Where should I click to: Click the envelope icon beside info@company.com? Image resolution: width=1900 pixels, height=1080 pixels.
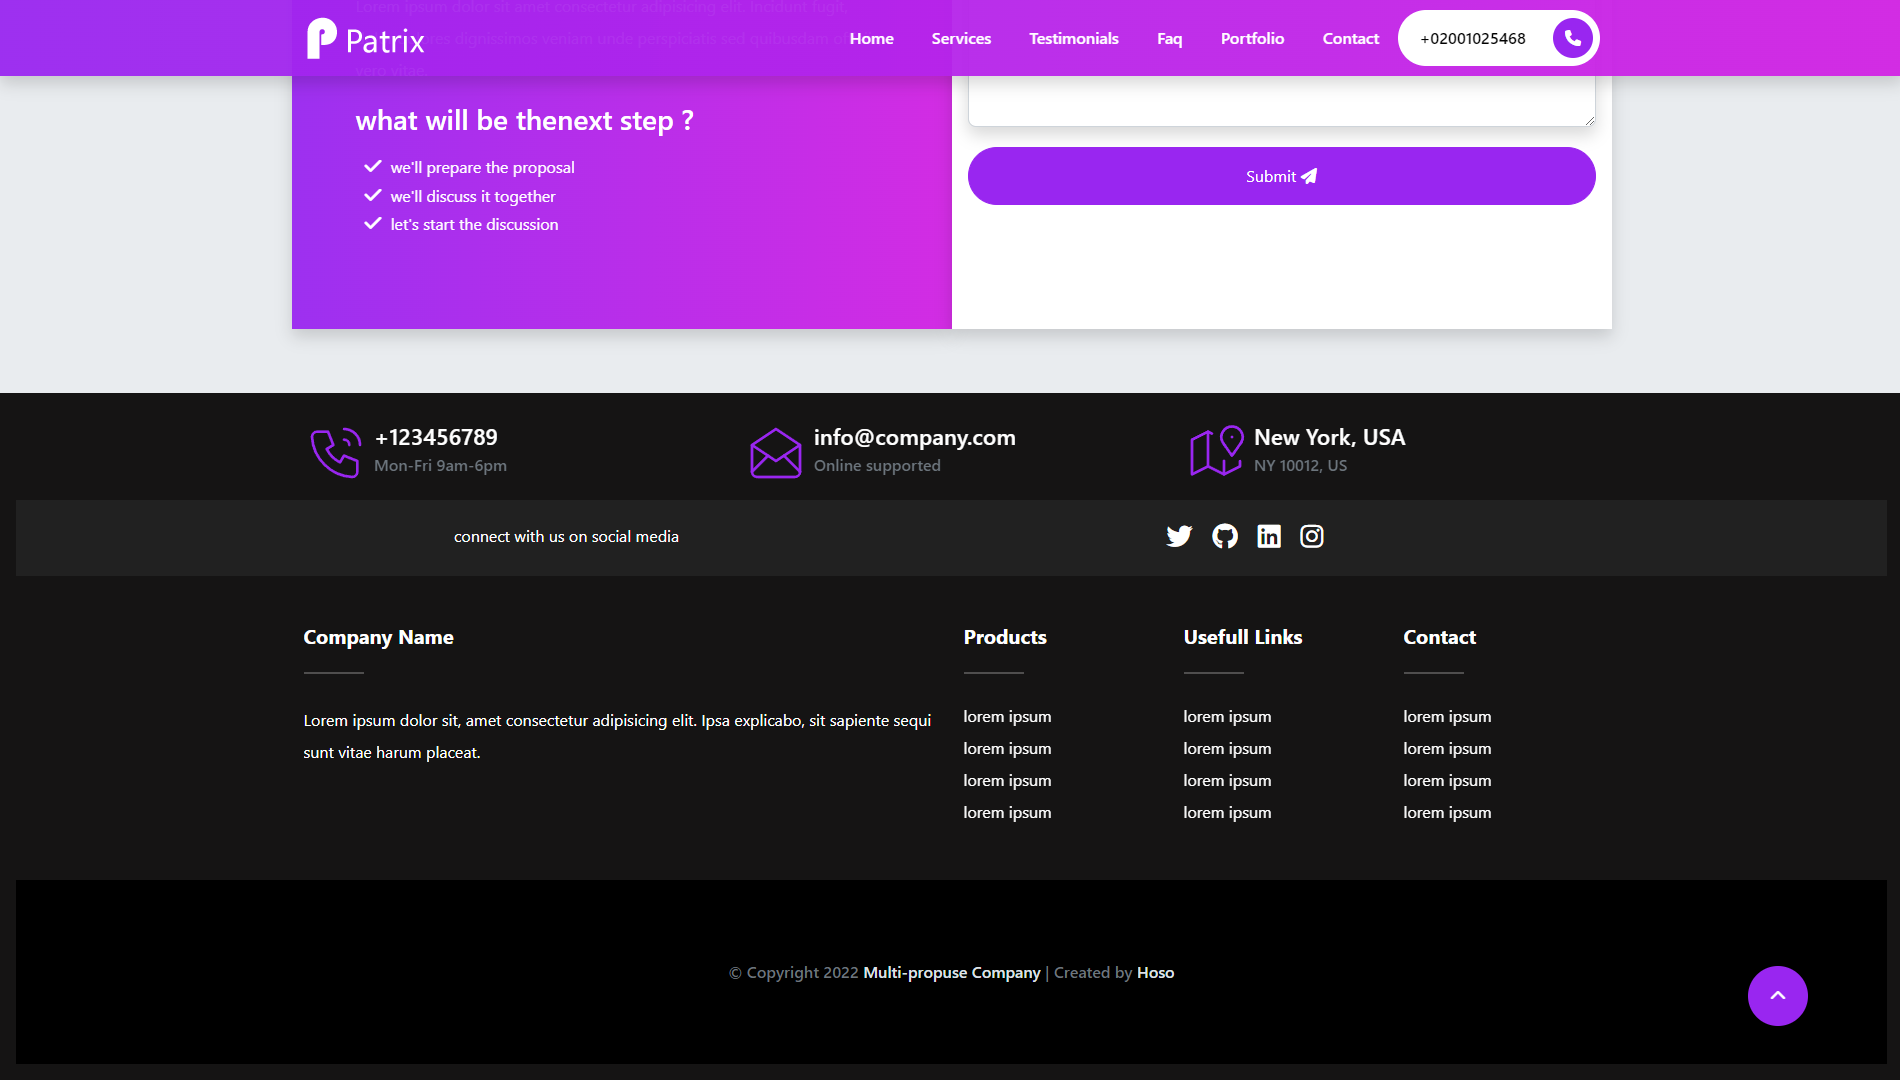pos(775,452)
